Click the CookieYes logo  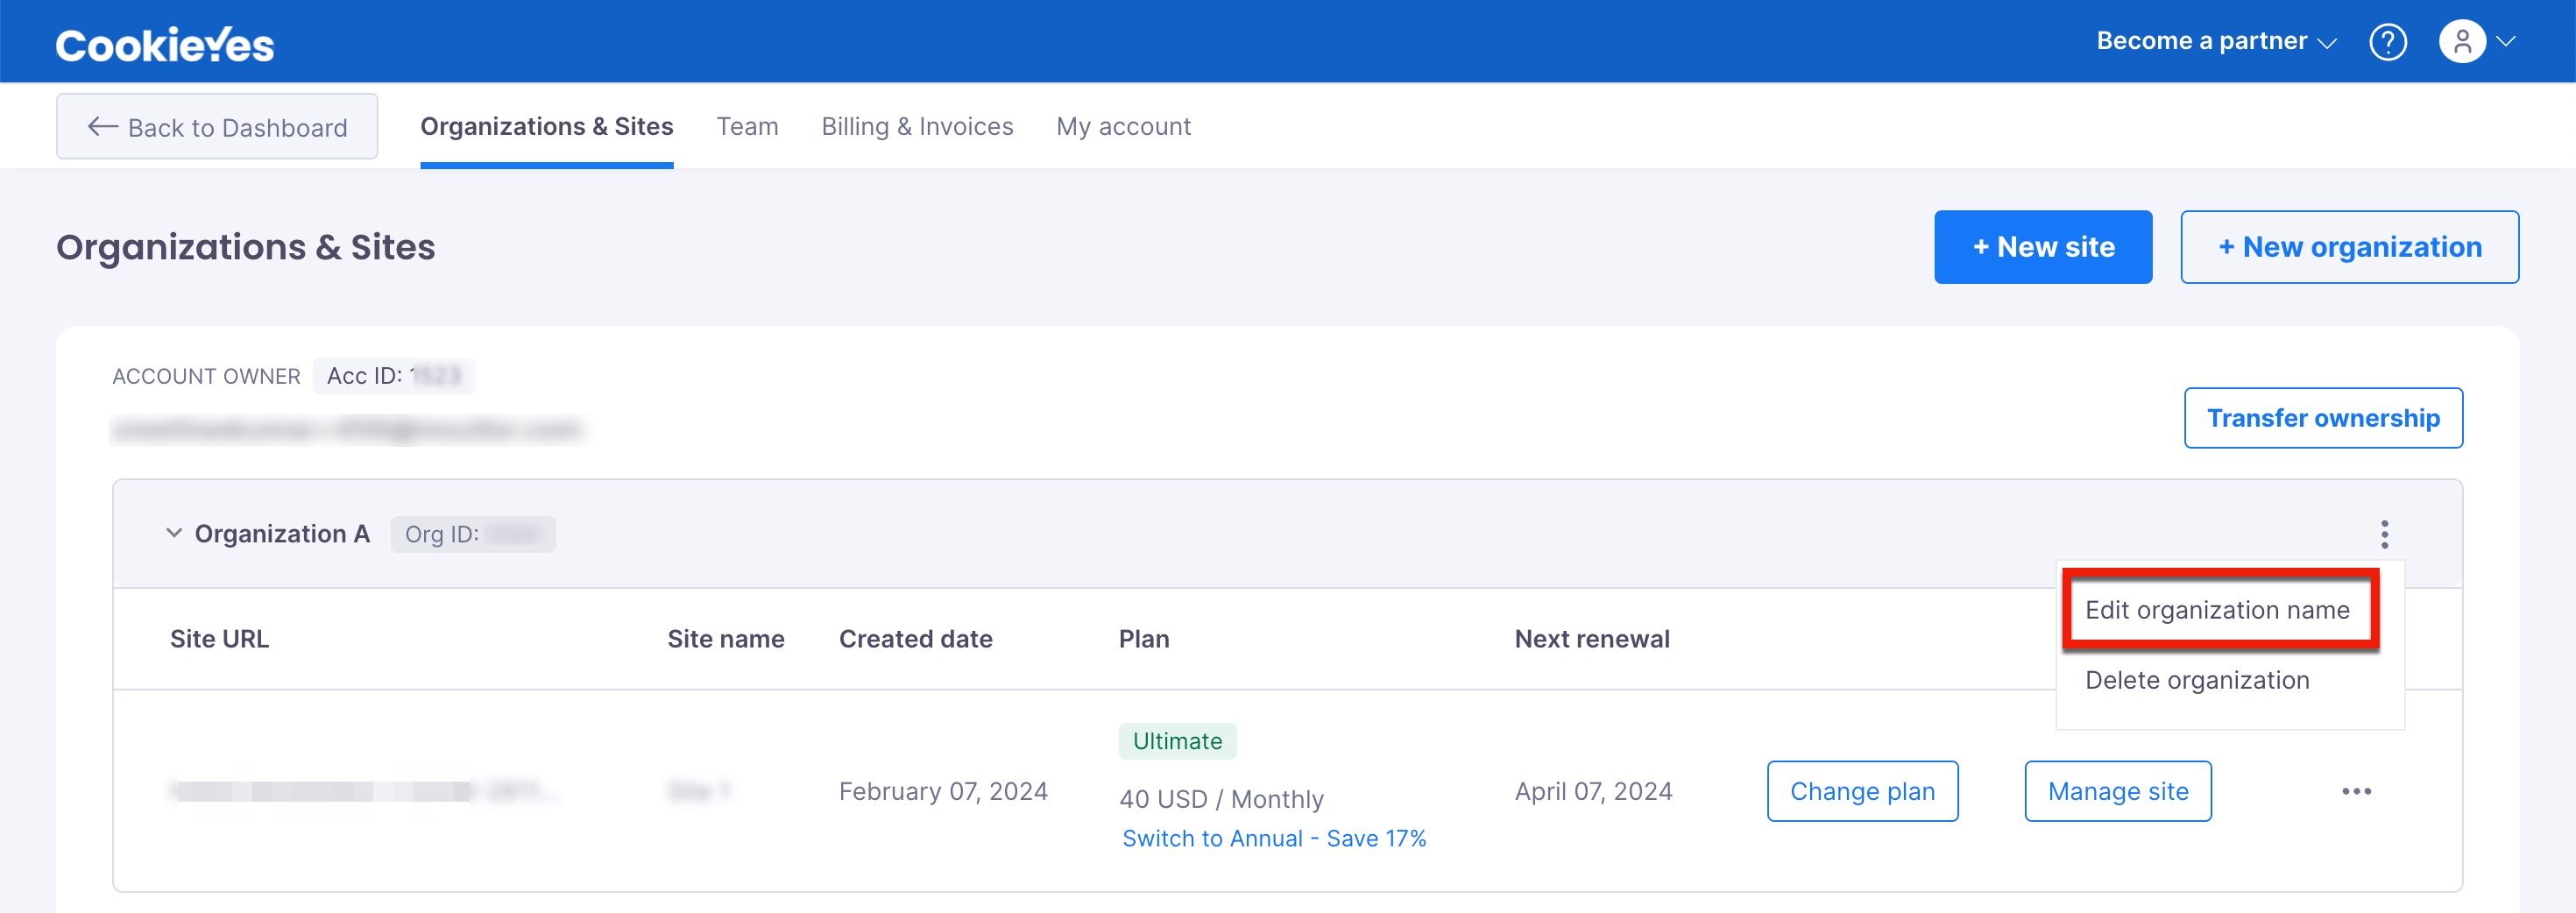pyautogui.click(x=164, y=44)
